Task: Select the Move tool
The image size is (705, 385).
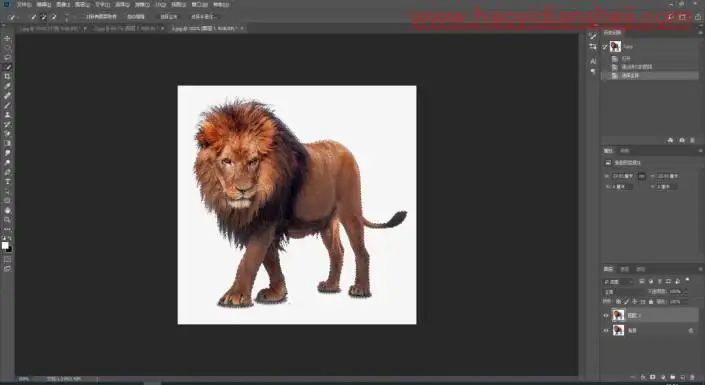Action: tap(7, 39)
